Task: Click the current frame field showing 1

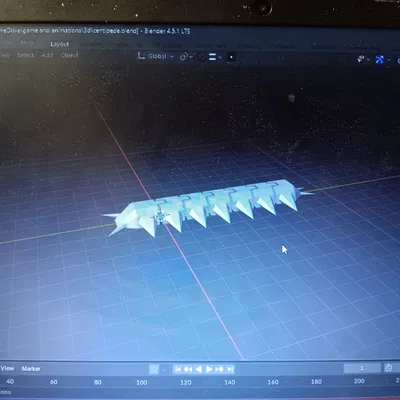Action: (x=362, y=368)
